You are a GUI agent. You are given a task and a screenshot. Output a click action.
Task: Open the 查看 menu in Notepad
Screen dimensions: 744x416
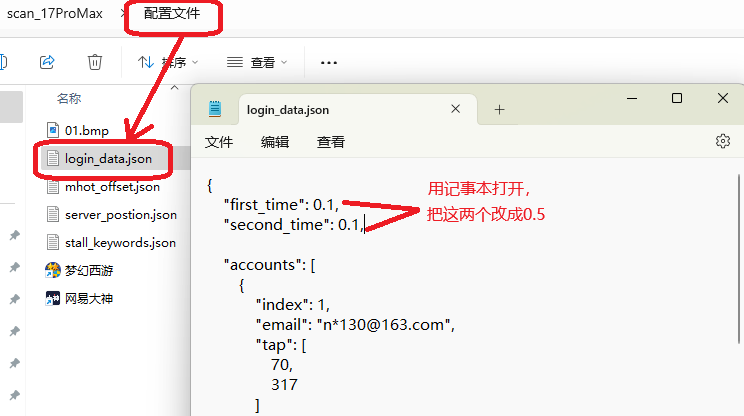tap(331, 142)
